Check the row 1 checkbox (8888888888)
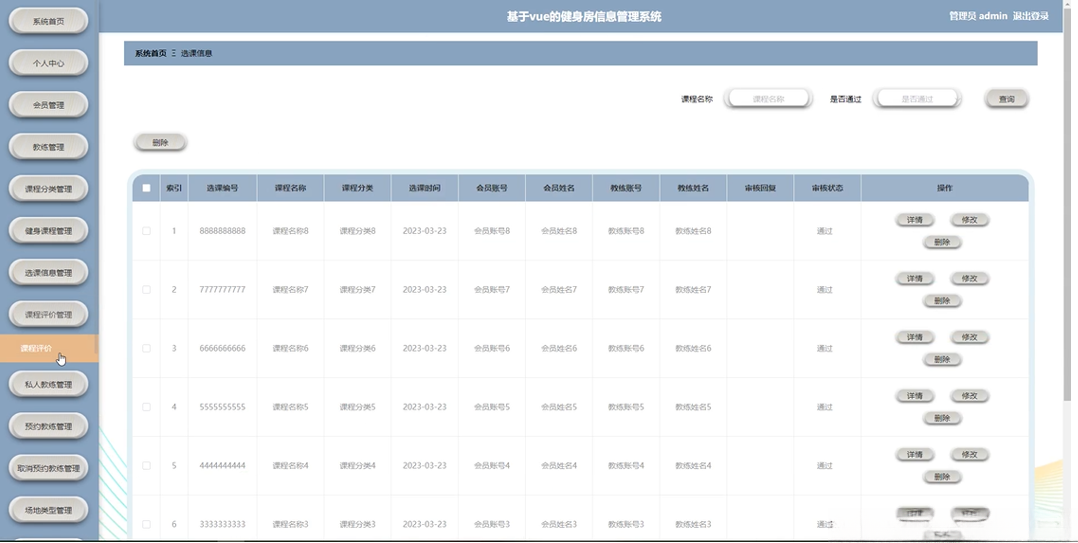 click(x=146, y=231)
